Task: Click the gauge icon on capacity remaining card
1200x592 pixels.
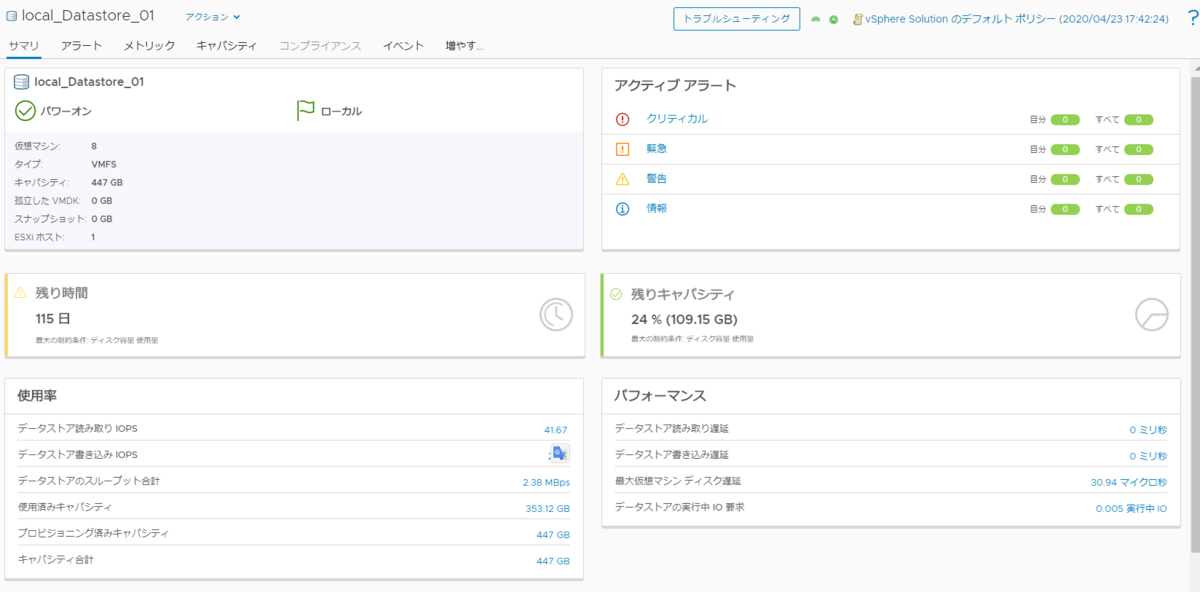Action: (x=1151, y=314)
